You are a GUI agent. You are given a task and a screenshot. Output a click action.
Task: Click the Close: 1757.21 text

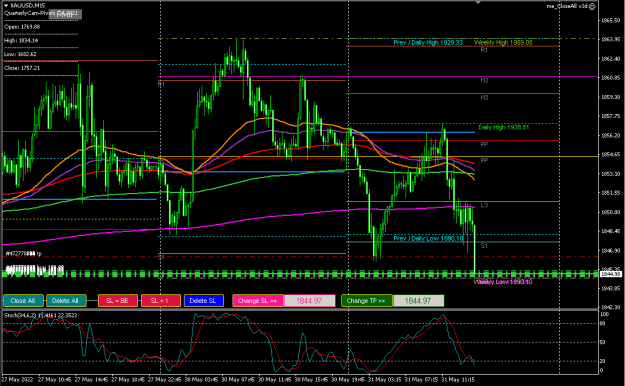(x=22, y=68)
